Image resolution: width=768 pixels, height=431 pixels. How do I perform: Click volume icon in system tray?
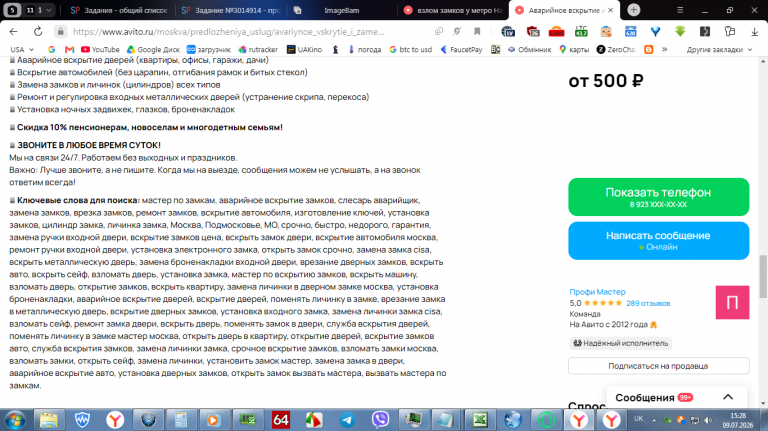pyautogui.click(x=708, y=420)
